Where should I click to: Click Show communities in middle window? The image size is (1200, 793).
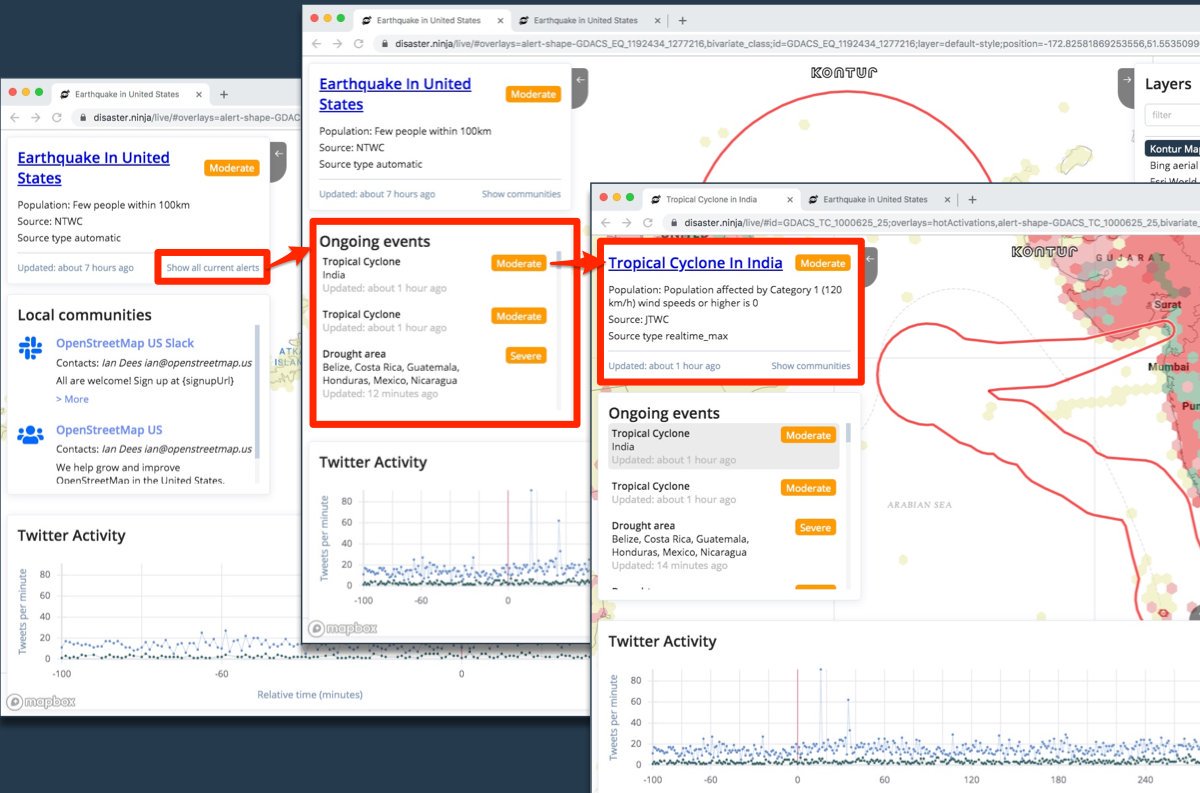[521, 194]
